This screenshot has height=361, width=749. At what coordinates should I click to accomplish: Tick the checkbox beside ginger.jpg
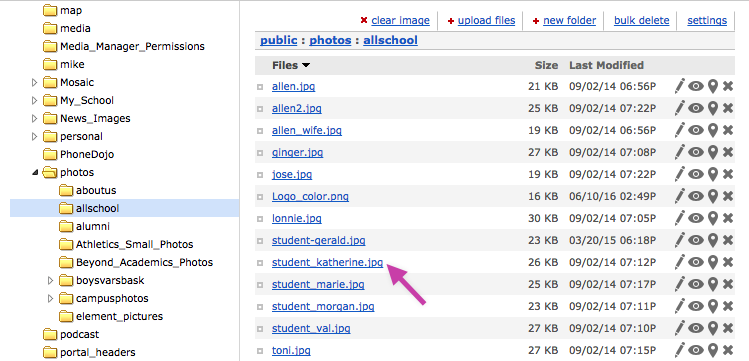(260, 153)
